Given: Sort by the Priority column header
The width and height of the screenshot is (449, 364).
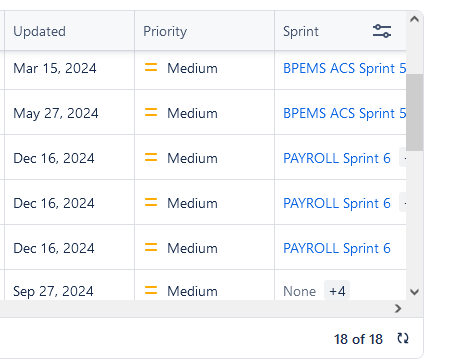Looking at the screenshot, I should (165, 31).
